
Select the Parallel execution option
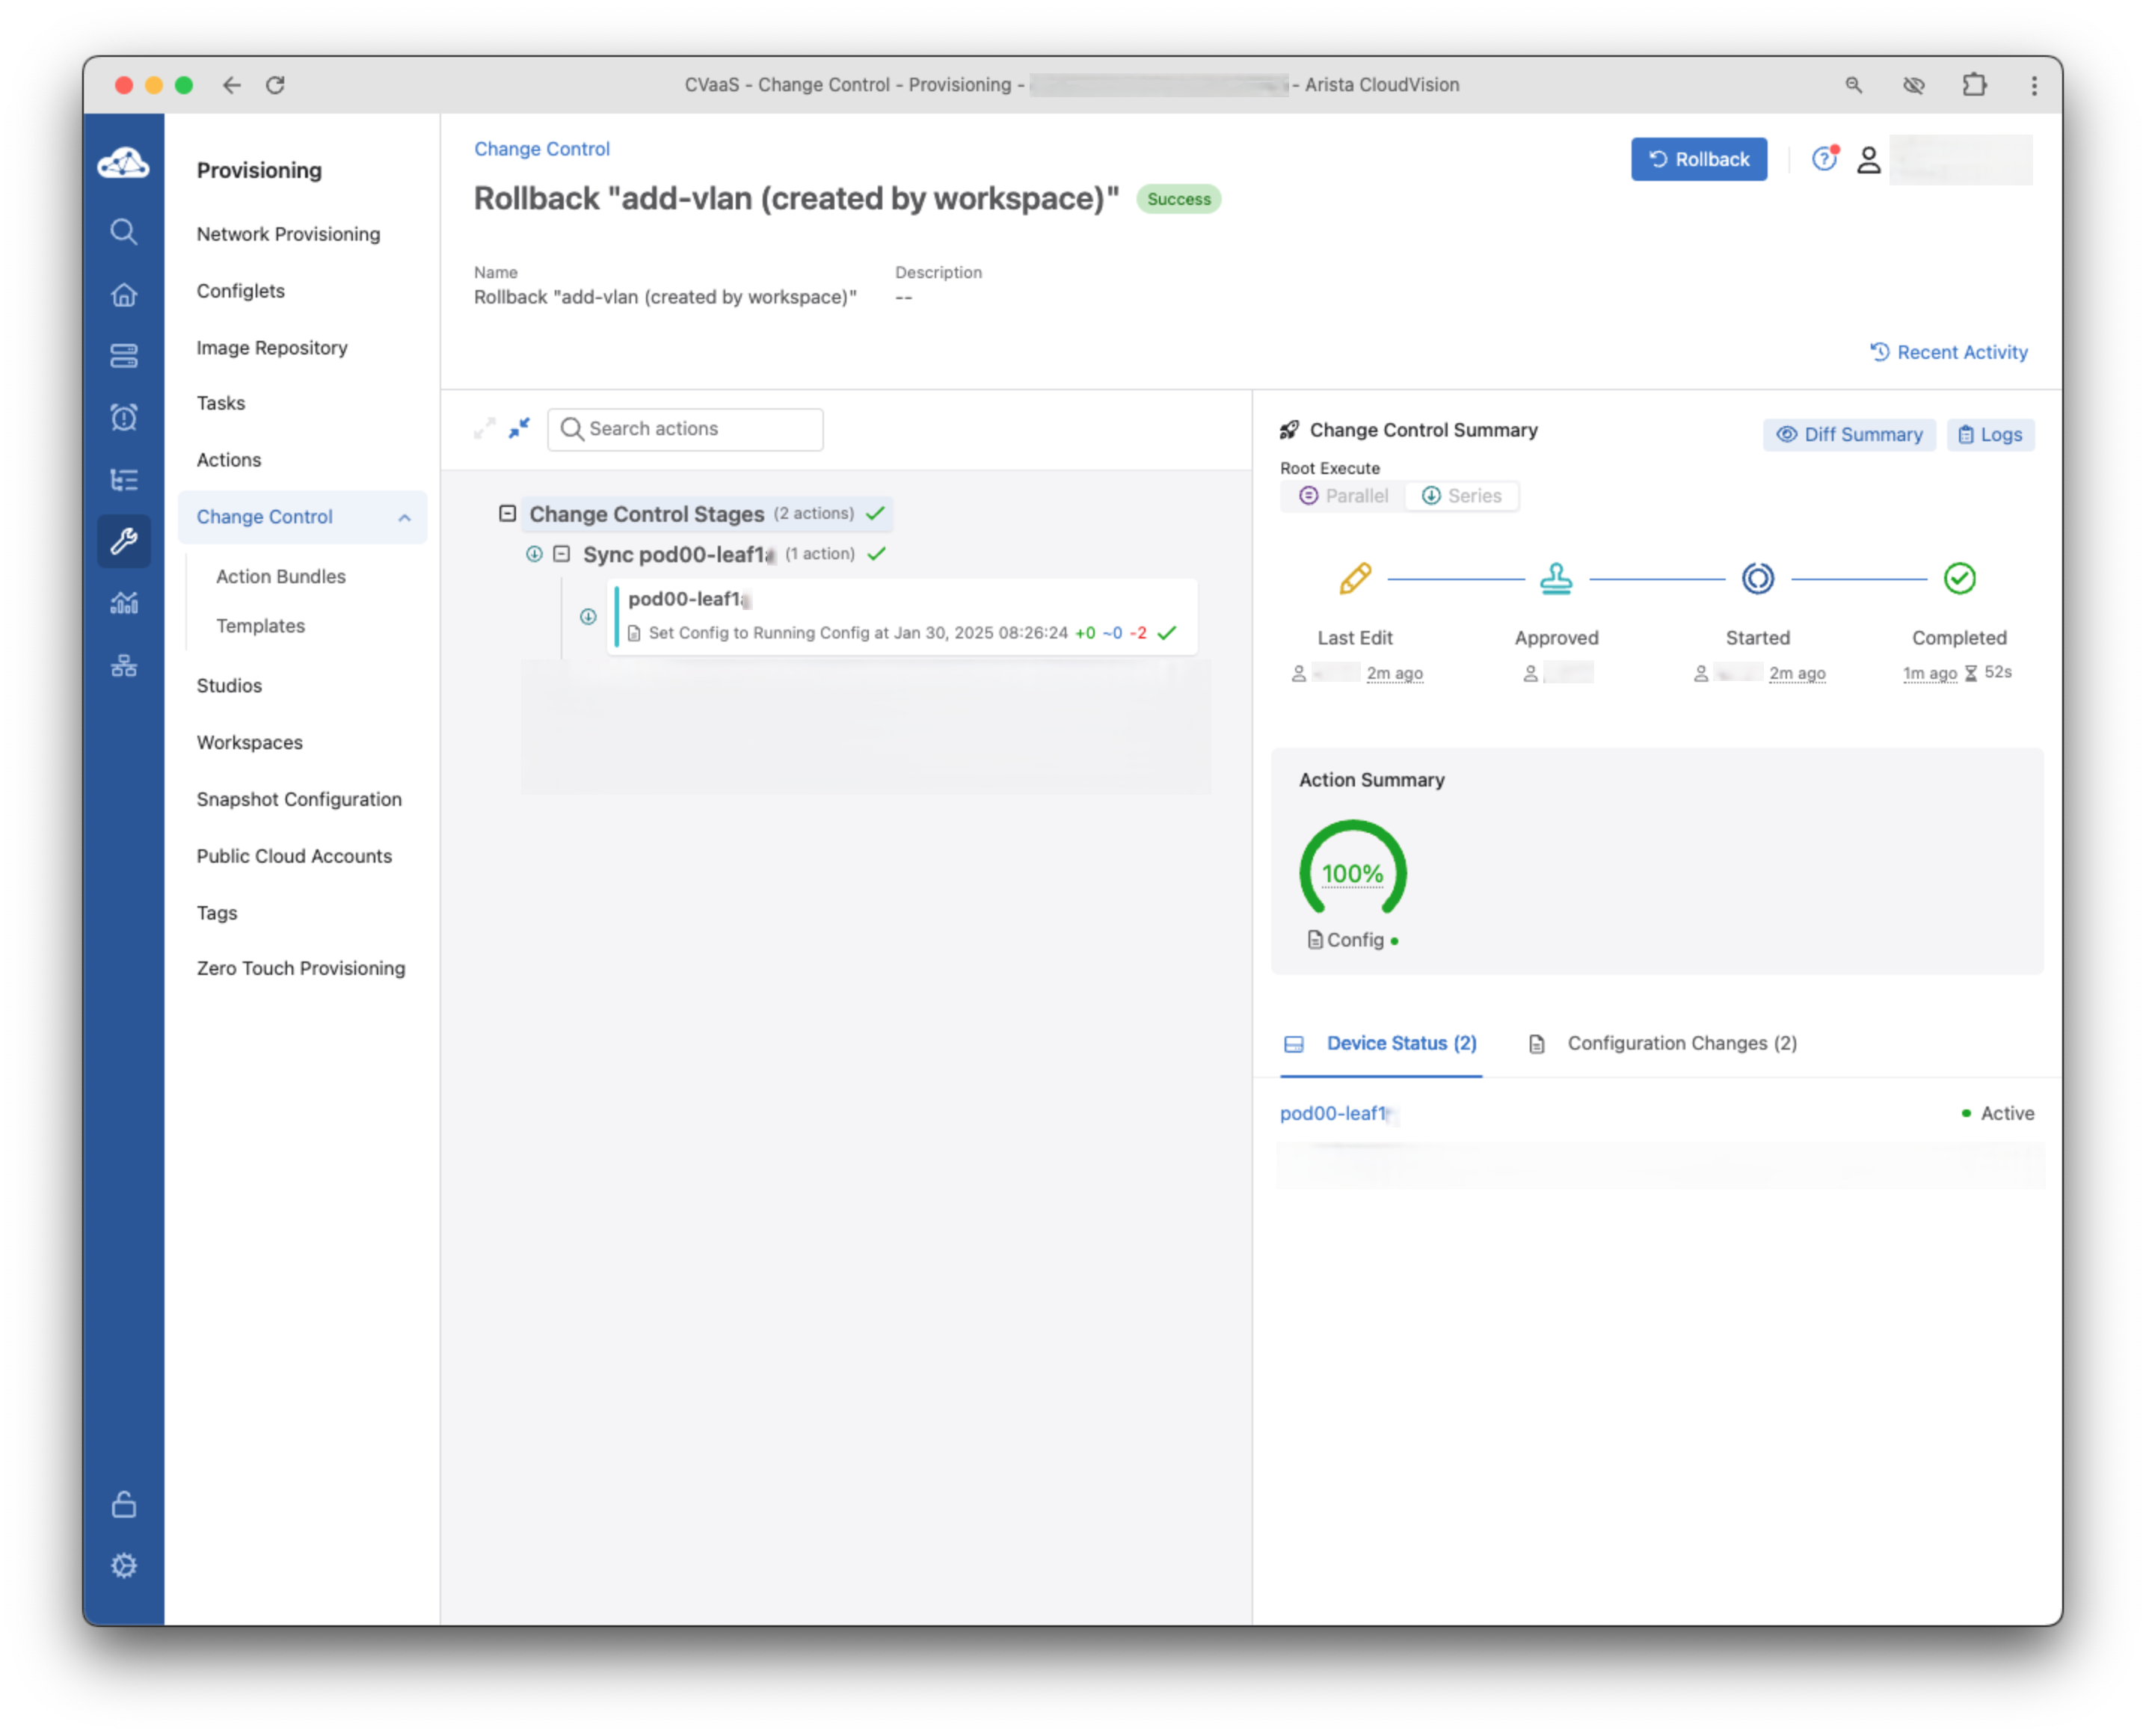(x=1343, y=496)
